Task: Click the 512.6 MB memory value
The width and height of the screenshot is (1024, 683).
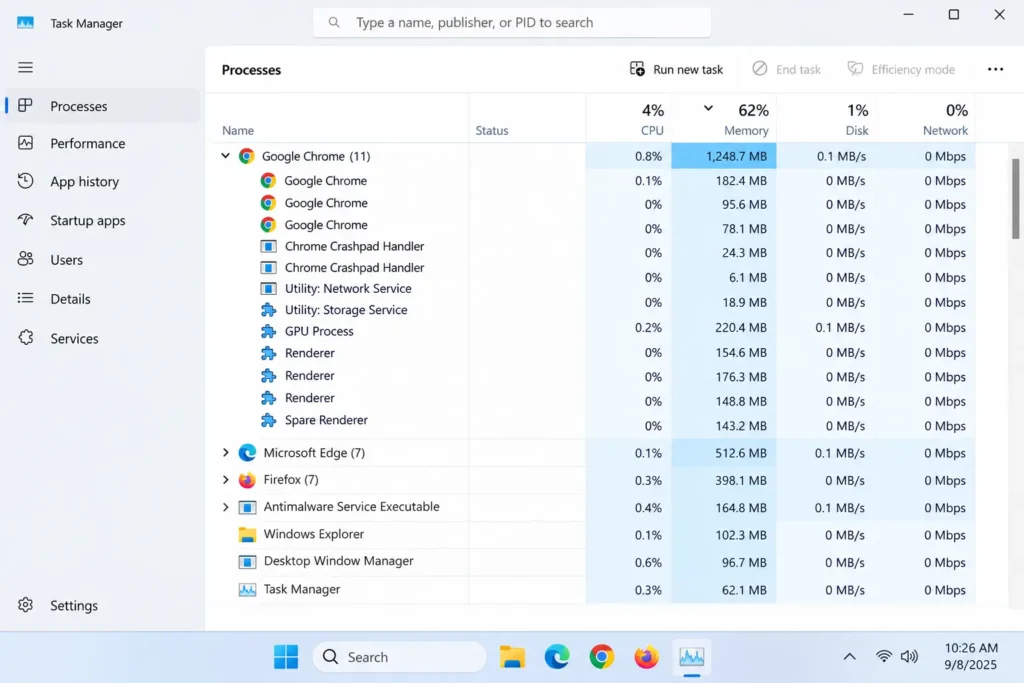Action: click(741, 453)
